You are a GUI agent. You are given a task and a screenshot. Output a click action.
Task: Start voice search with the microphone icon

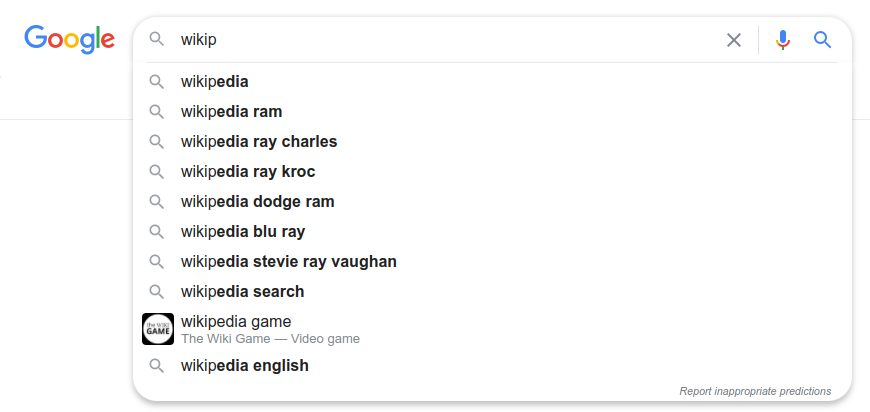782,40
